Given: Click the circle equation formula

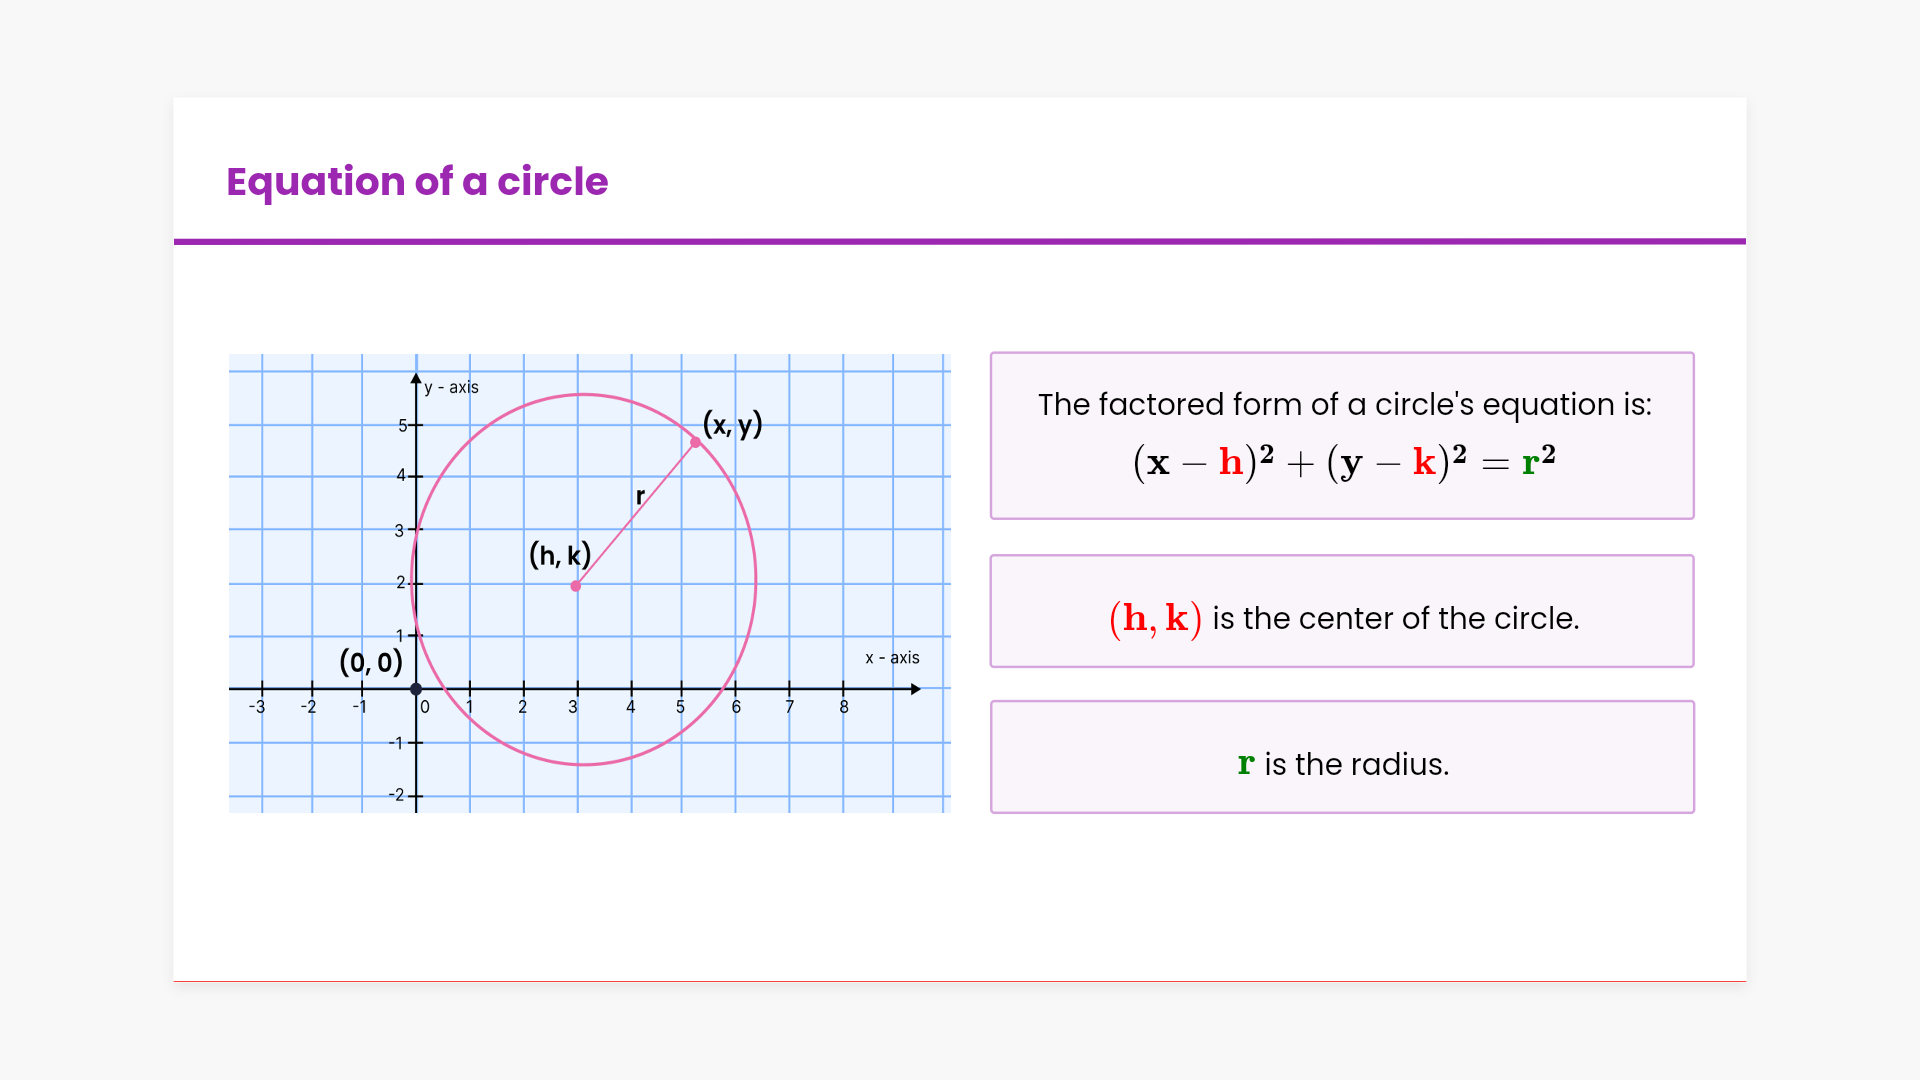Looking at the screenshot, I should [x=1343, y=462].
